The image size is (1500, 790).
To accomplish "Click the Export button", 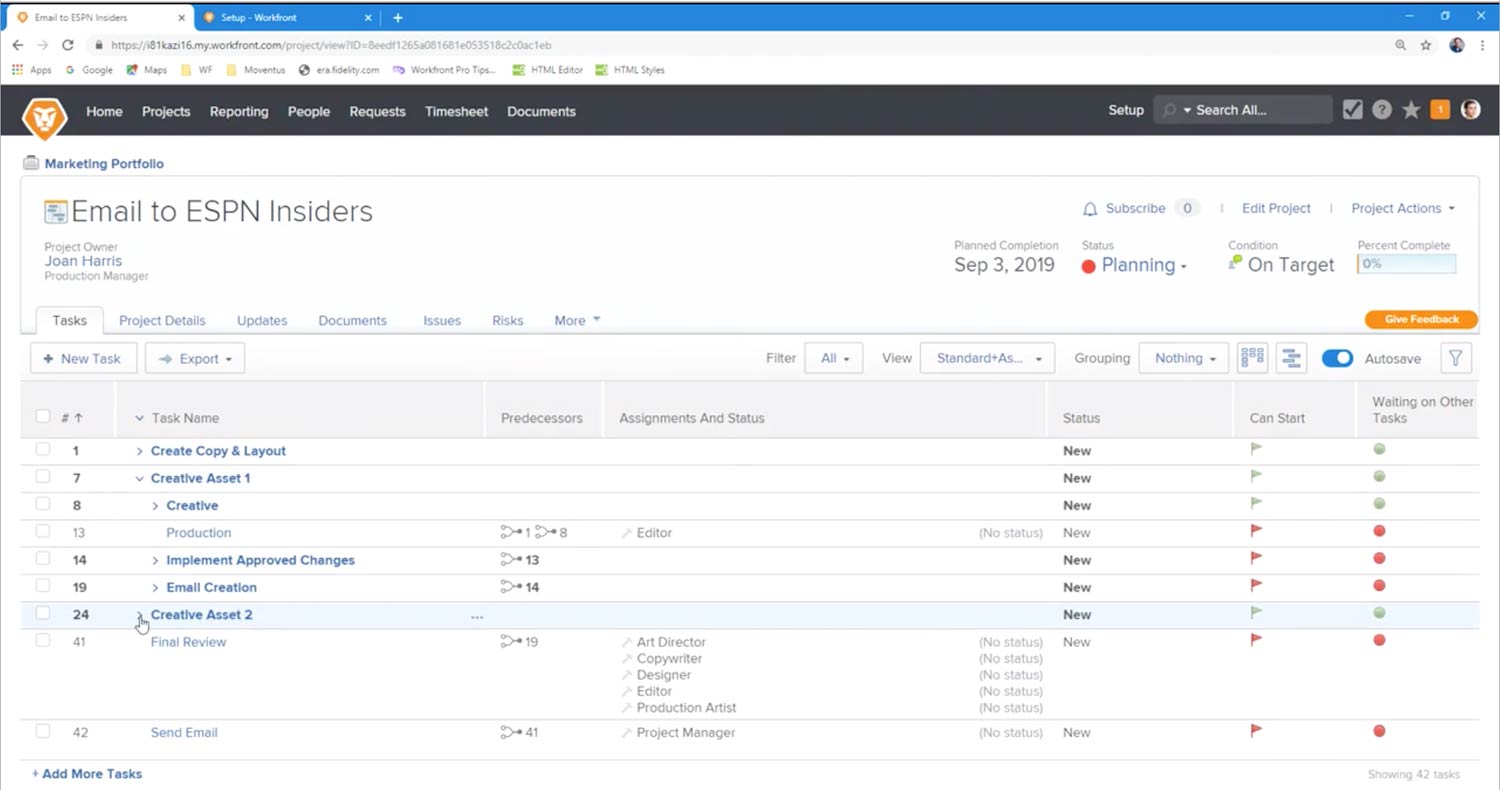I will click(195, 358).
